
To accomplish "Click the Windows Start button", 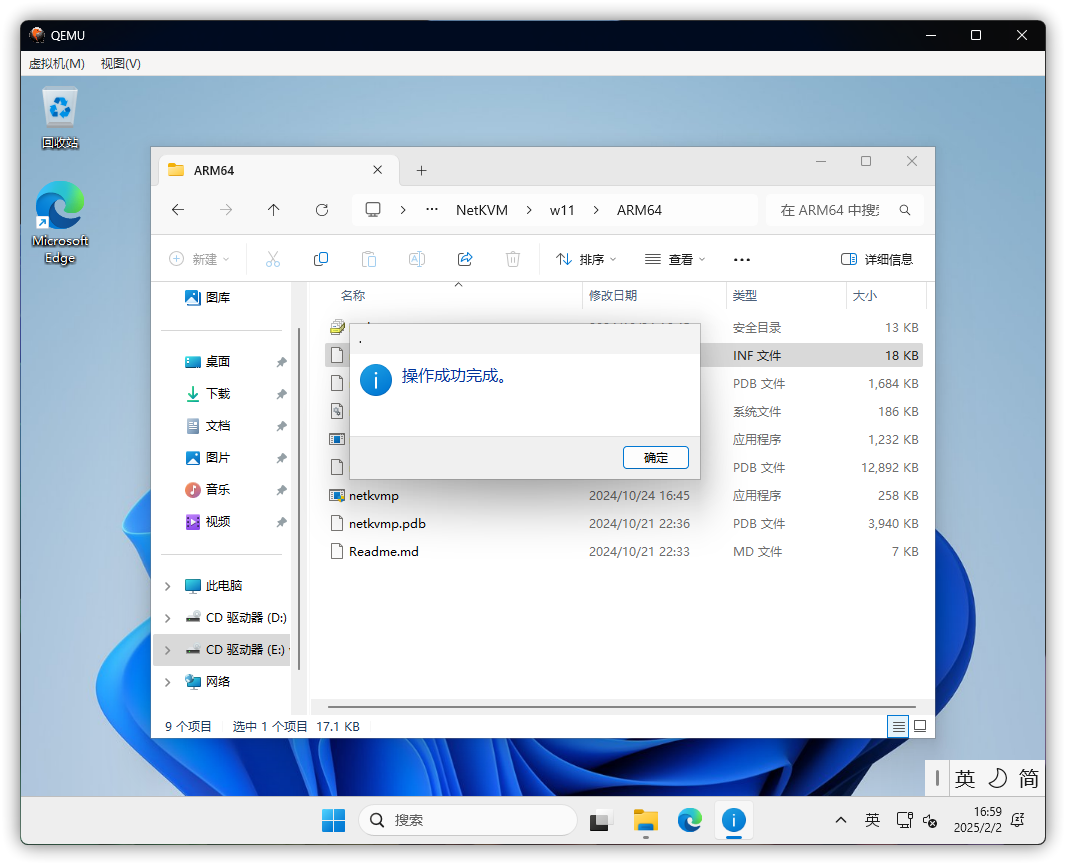I will [x=333, y=820].
